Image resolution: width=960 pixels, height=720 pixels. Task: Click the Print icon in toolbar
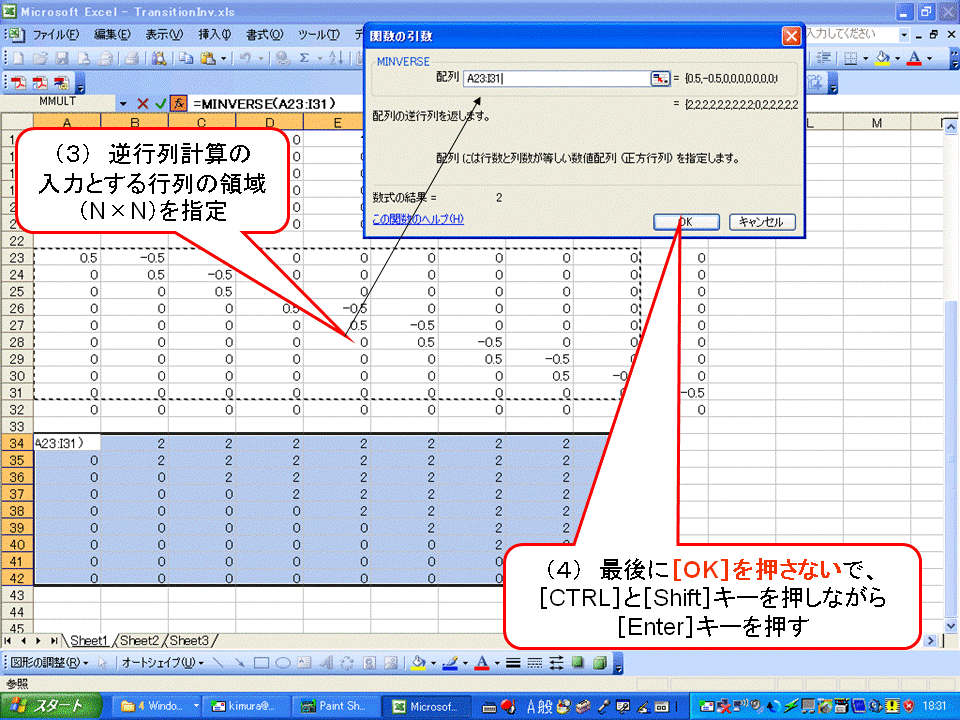[105, 58]
